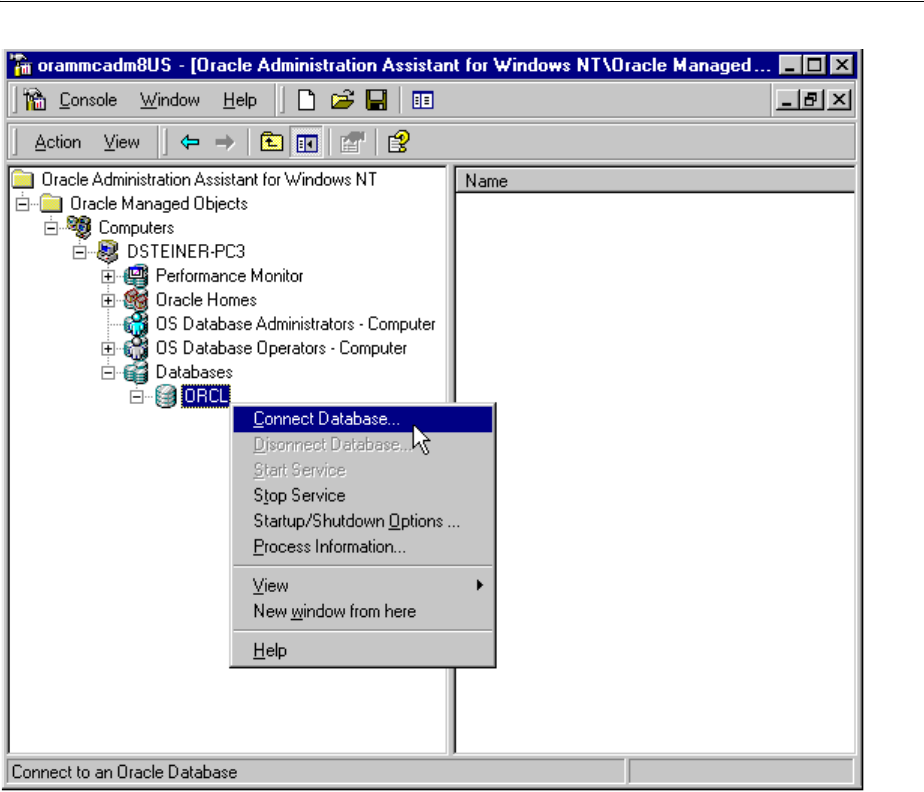The width and height of the screenshot is (924, 792).
Task: Click the Performance Monitor icon
Action: pos(136,276)
